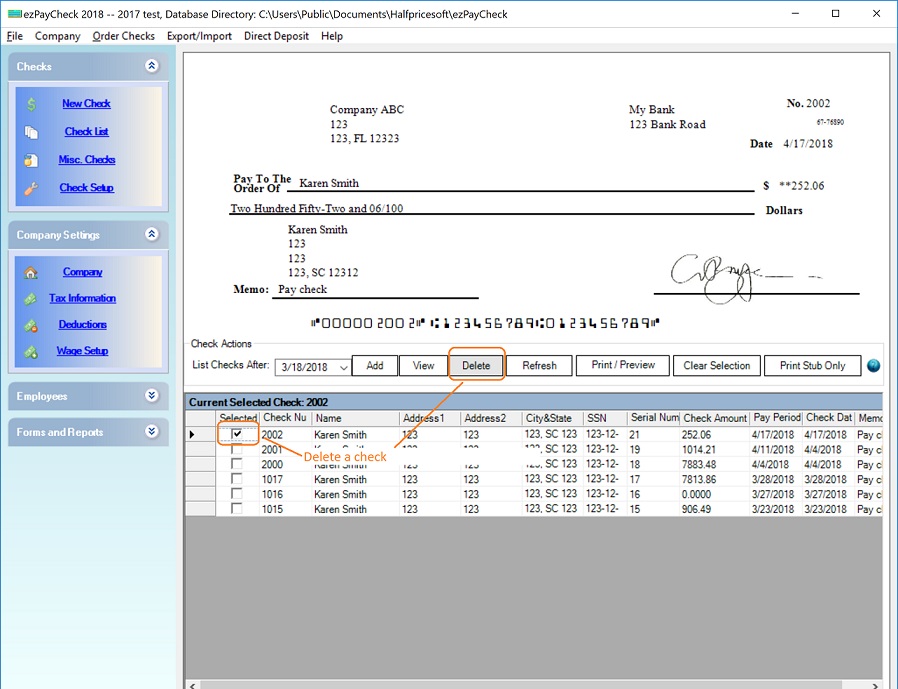Click the Add check button
Image resolution: width=898 pixels, height=689 pixels.
[375, 365]
